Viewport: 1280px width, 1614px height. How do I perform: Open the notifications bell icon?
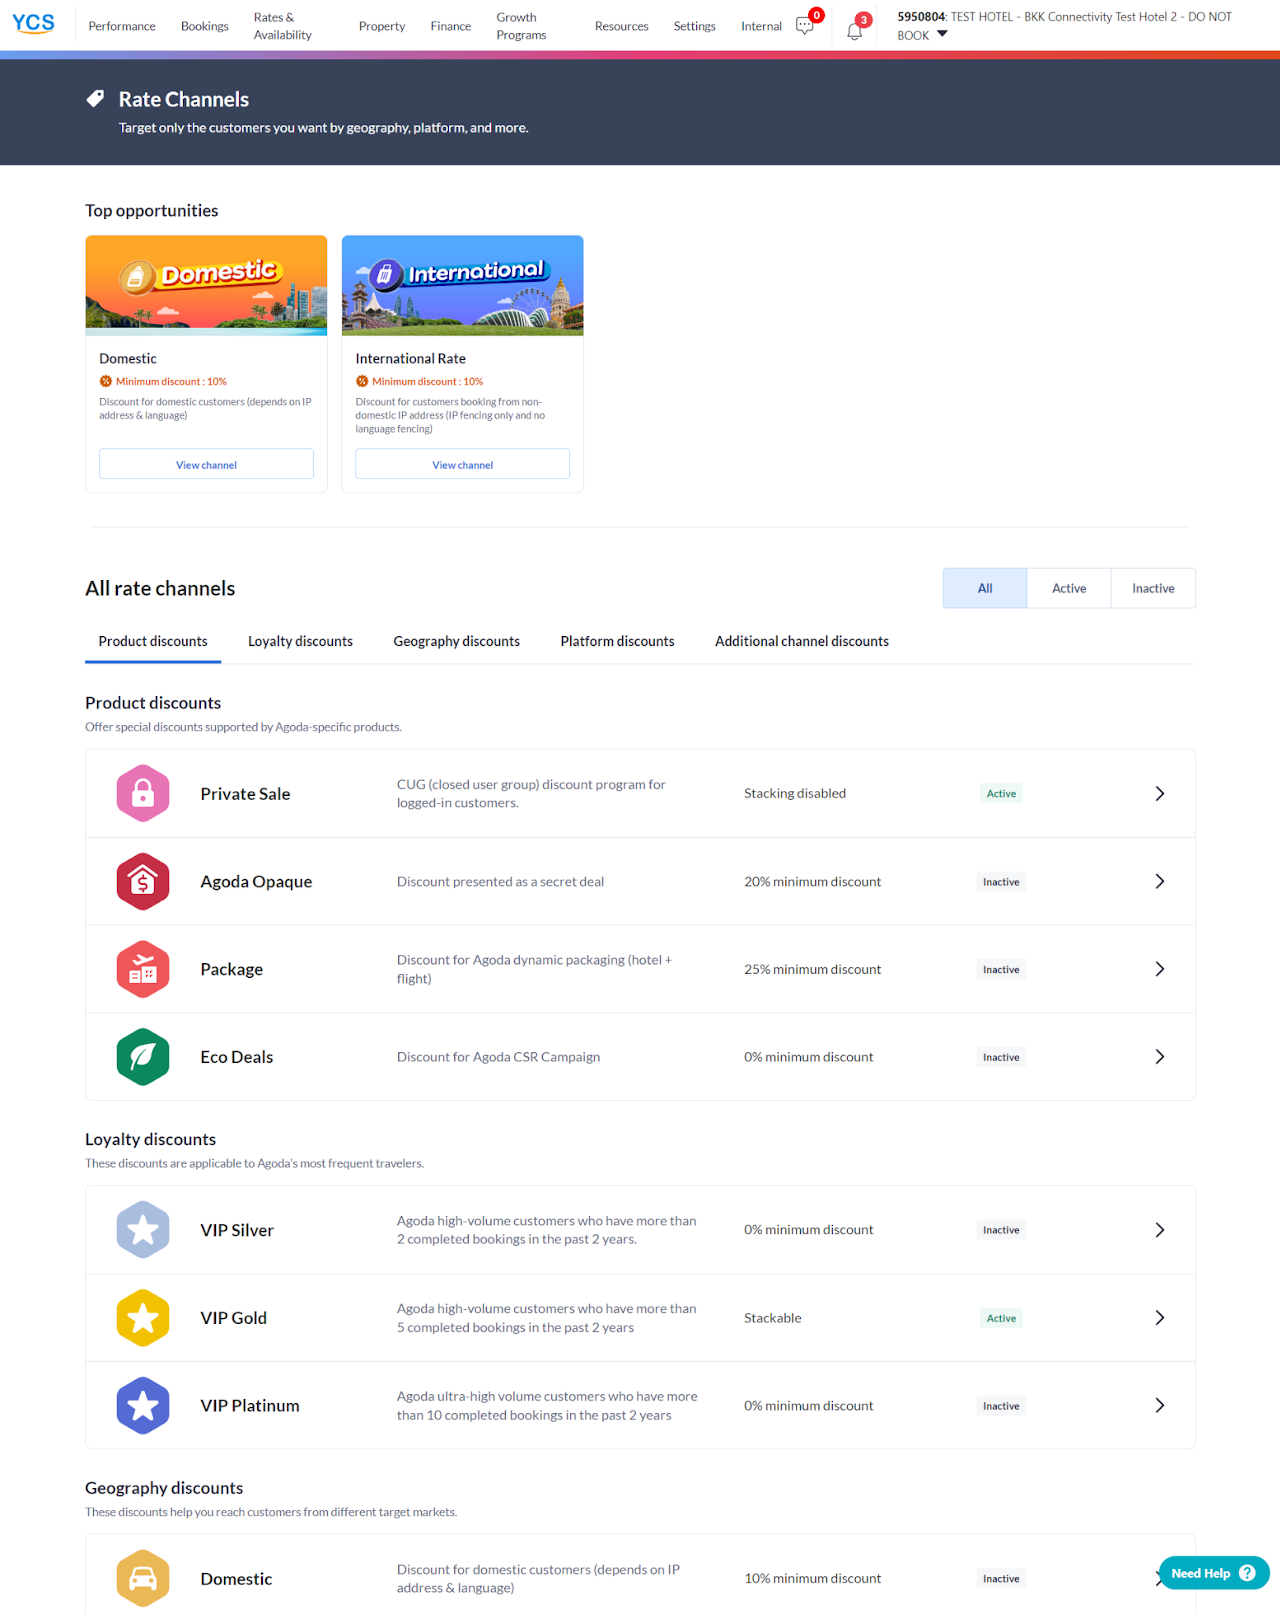[x=854, y=31]
